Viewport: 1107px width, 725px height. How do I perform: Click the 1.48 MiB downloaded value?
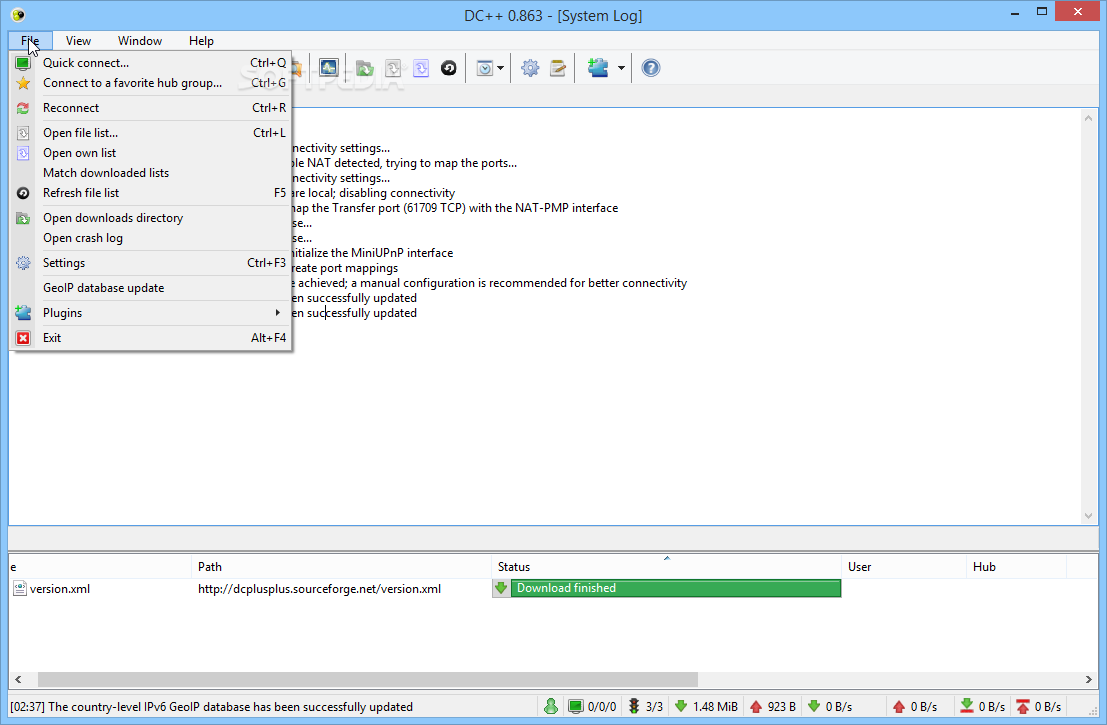tap(715, 707)
